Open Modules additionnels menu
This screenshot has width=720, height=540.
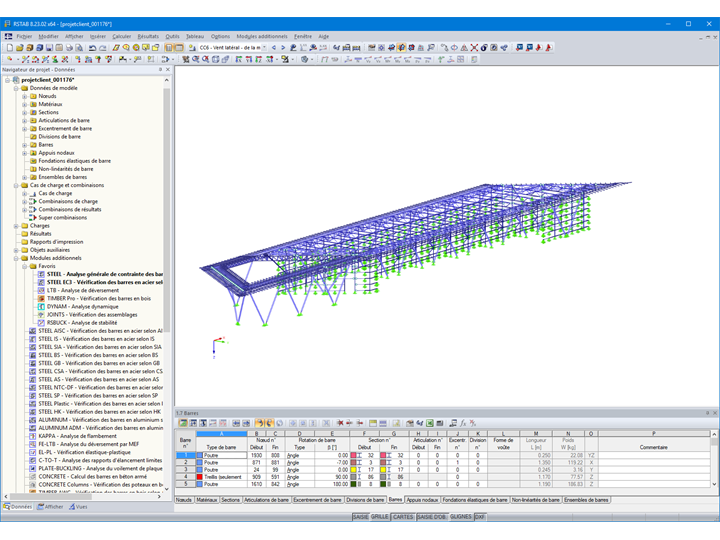(262, 36)
